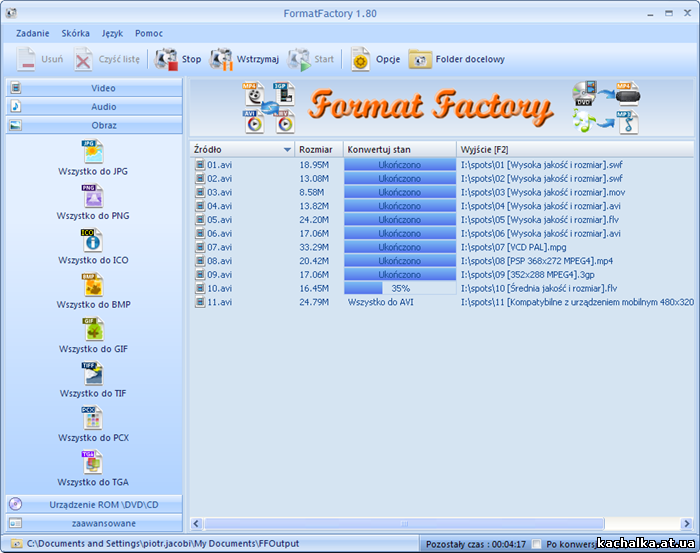Image resolution: width=700 pixels, height=553 pixels.
Task: Expand the Video category panel
Action: 94,88
